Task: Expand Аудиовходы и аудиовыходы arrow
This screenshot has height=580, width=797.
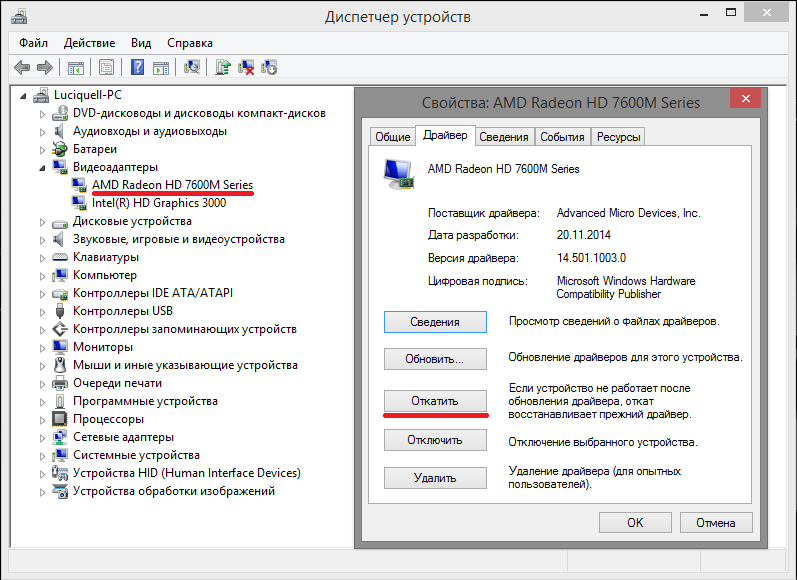Action: [x=42, y=132]
